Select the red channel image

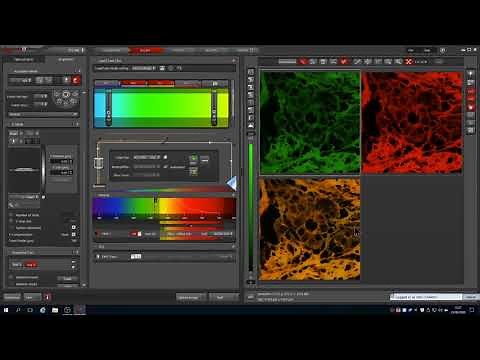tap(412, 122)
